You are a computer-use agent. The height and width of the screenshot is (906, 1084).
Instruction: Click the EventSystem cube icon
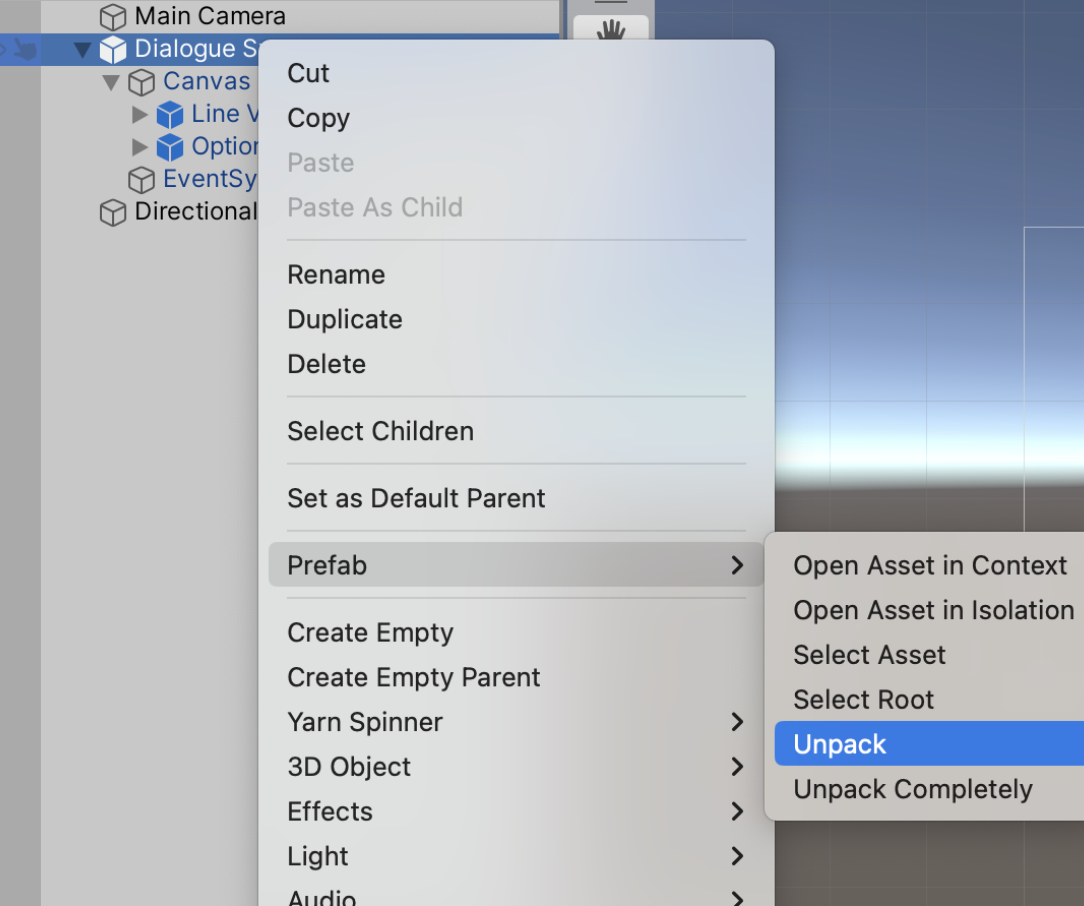click(x=142, y=180)
